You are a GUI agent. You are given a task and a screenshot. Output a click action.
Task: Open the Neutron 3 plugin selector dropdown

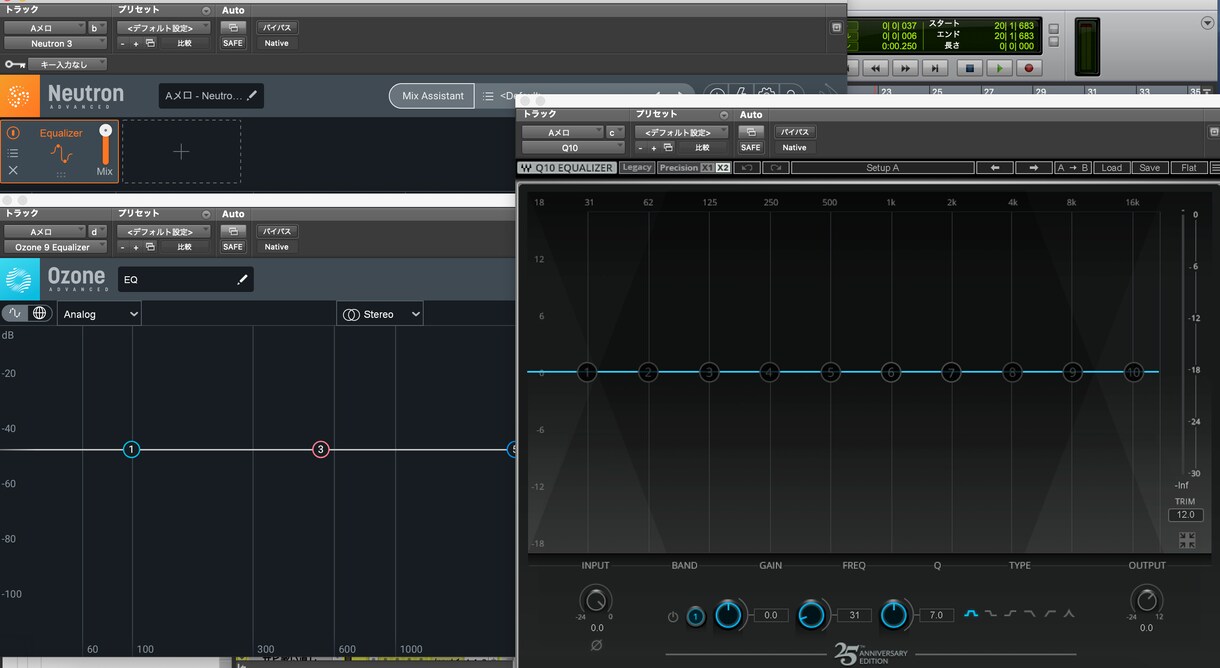click(55, 43)
